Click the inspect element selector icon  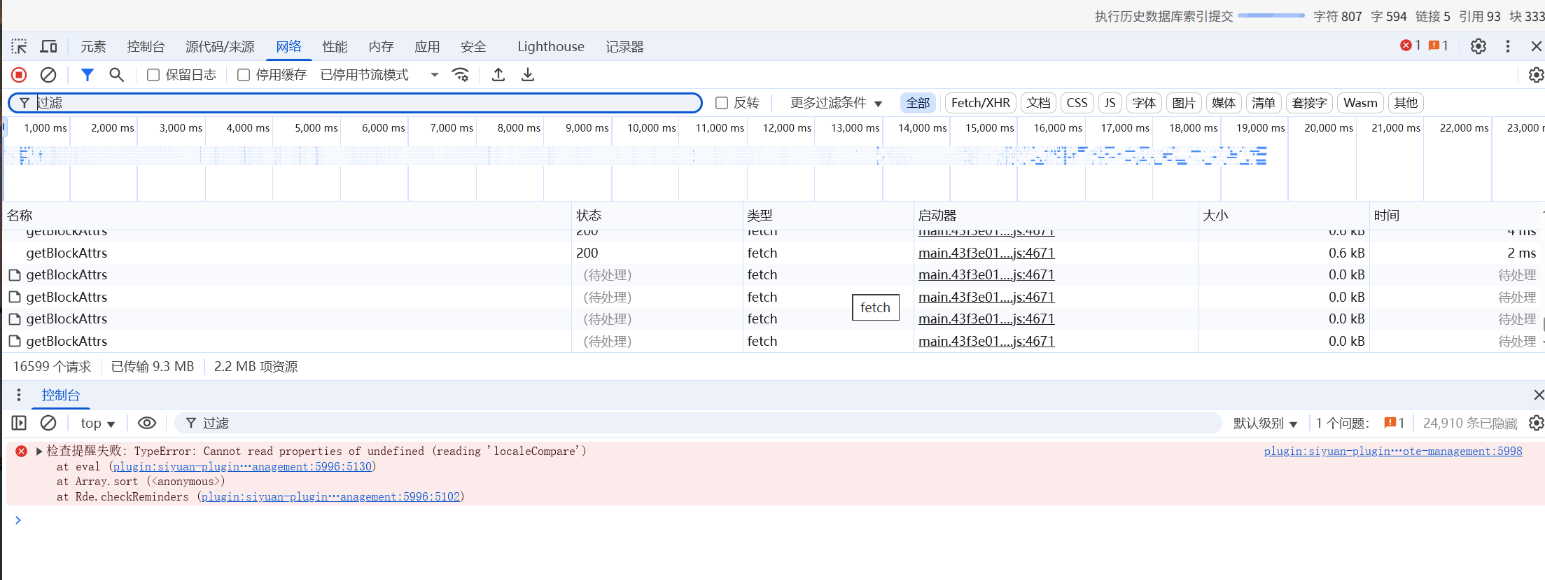pos(19,46)
